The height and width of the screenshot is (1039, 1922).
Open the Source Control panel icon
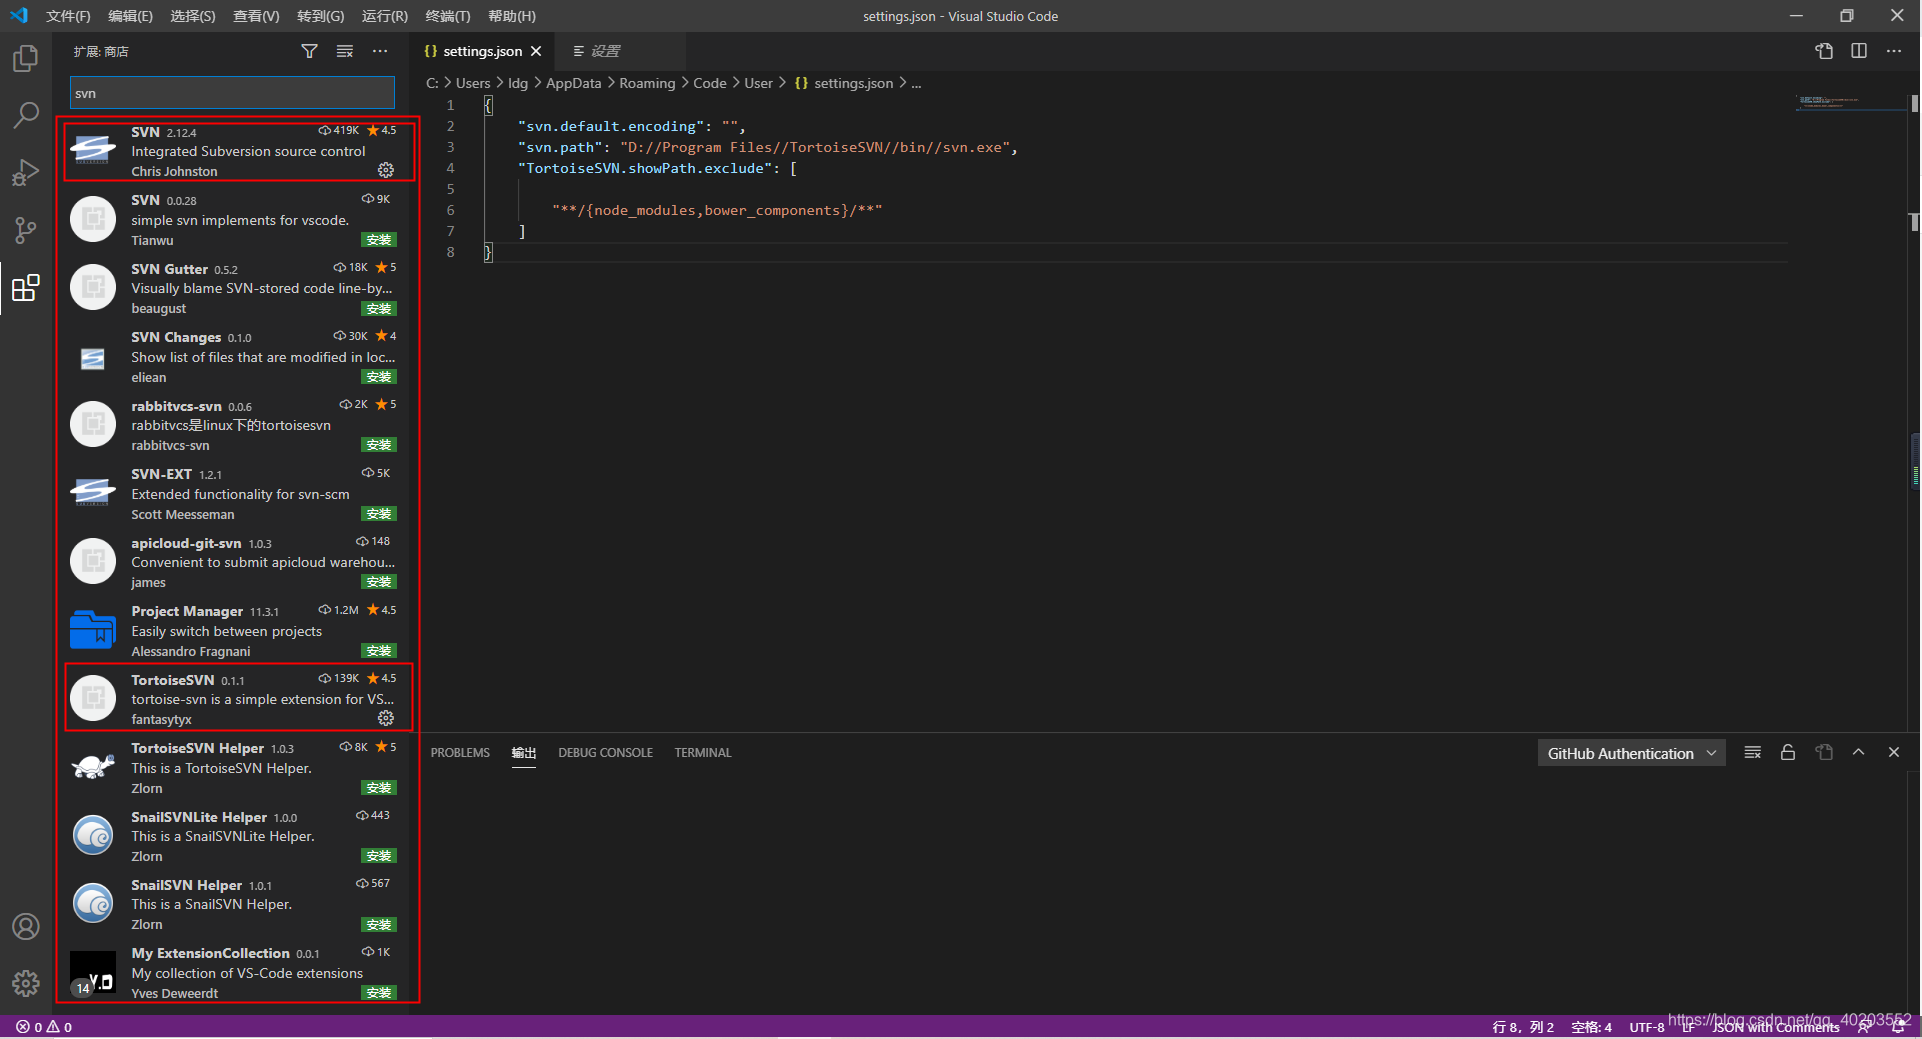coord(25,230)
